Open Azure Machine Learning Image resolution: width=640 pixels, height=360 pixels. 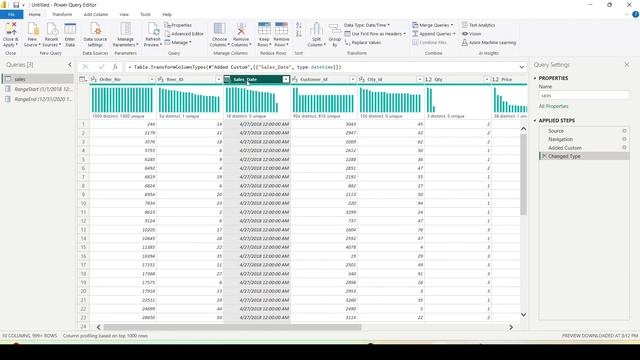coord(489,42)
